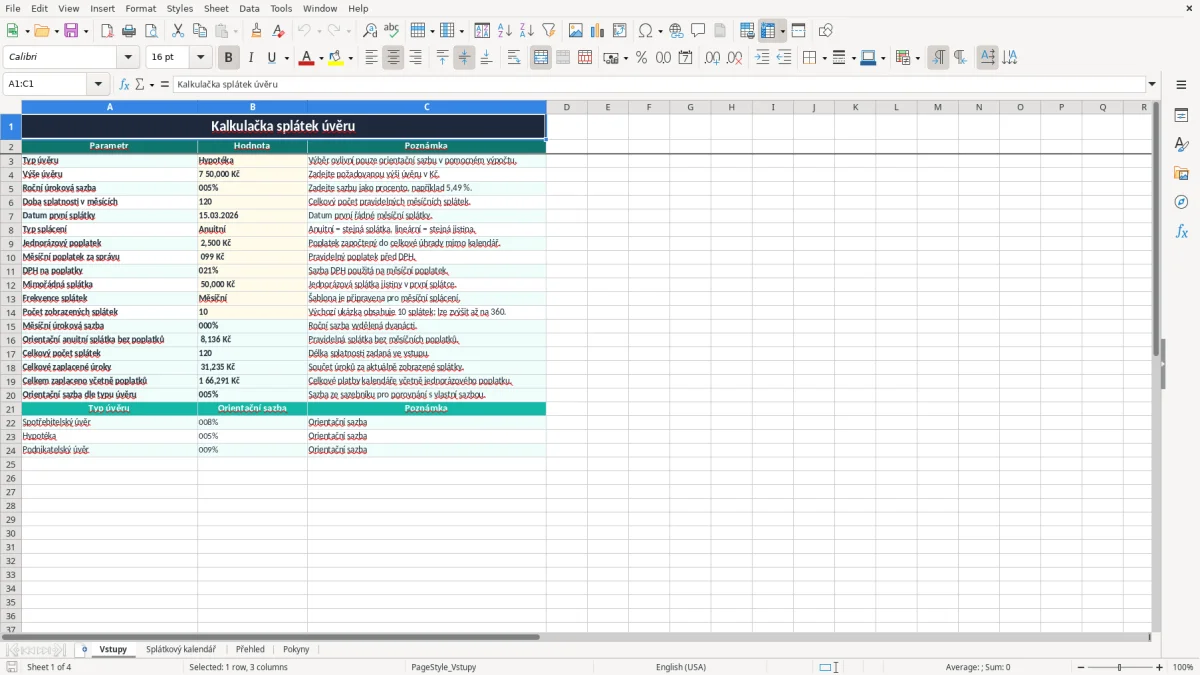1200x675 pixels.
Task: Switch to the Splátkový kalendář sheet tab
Action: coord(181,649)
